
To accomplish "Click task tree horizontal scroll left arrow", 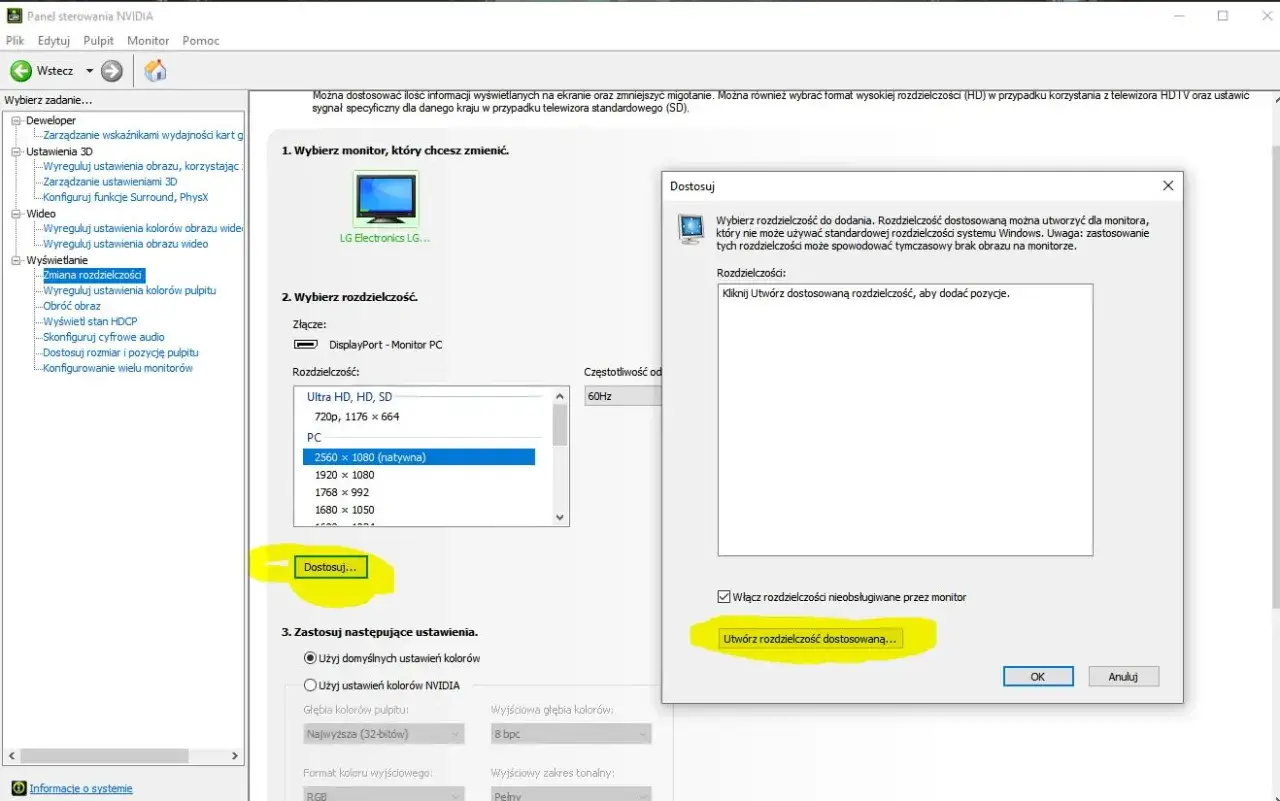I will [10, 757].
